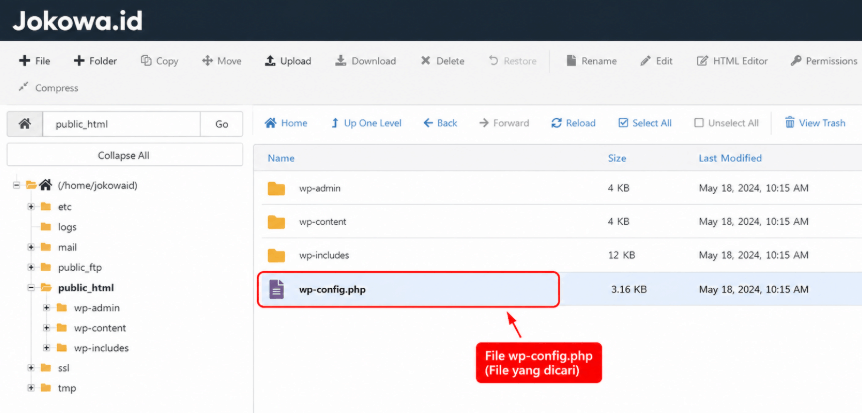Image resolution: width=862 pixels, height=413 pixels.
Task: Click the Rename toolbar button
Action: coord(592,61)
